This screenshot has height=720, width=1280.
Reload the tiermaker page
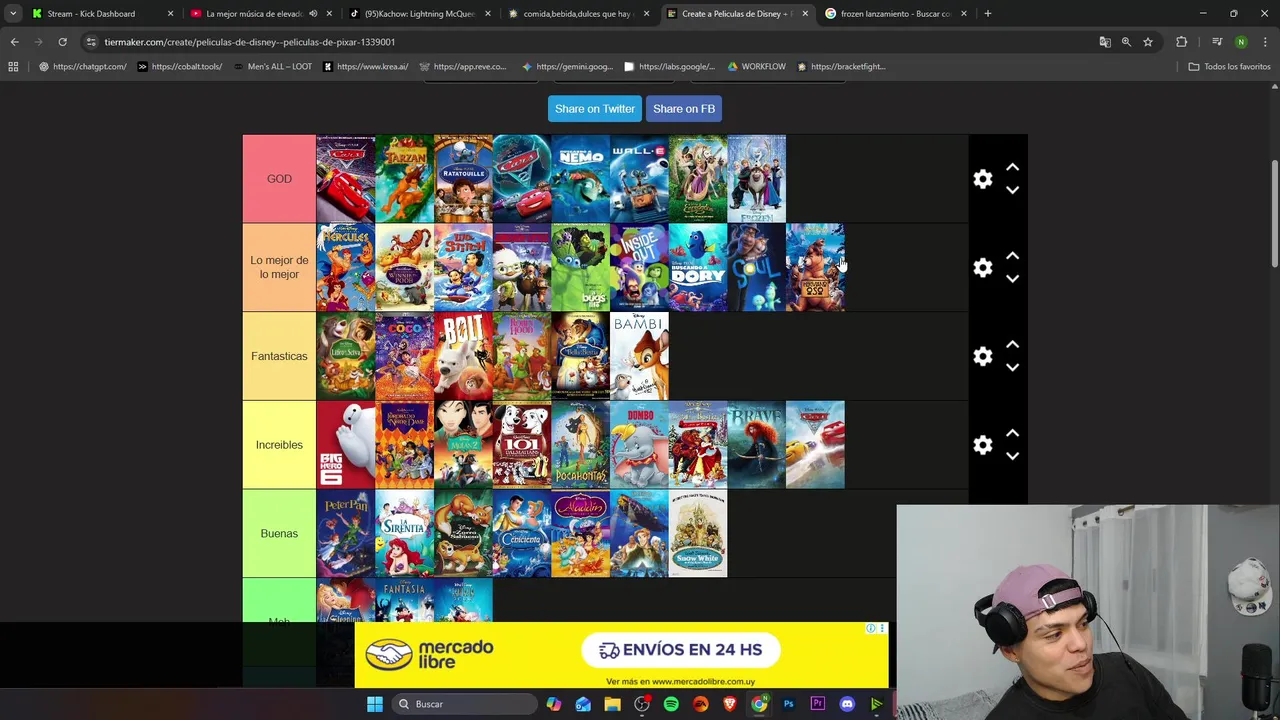point(62,42)
